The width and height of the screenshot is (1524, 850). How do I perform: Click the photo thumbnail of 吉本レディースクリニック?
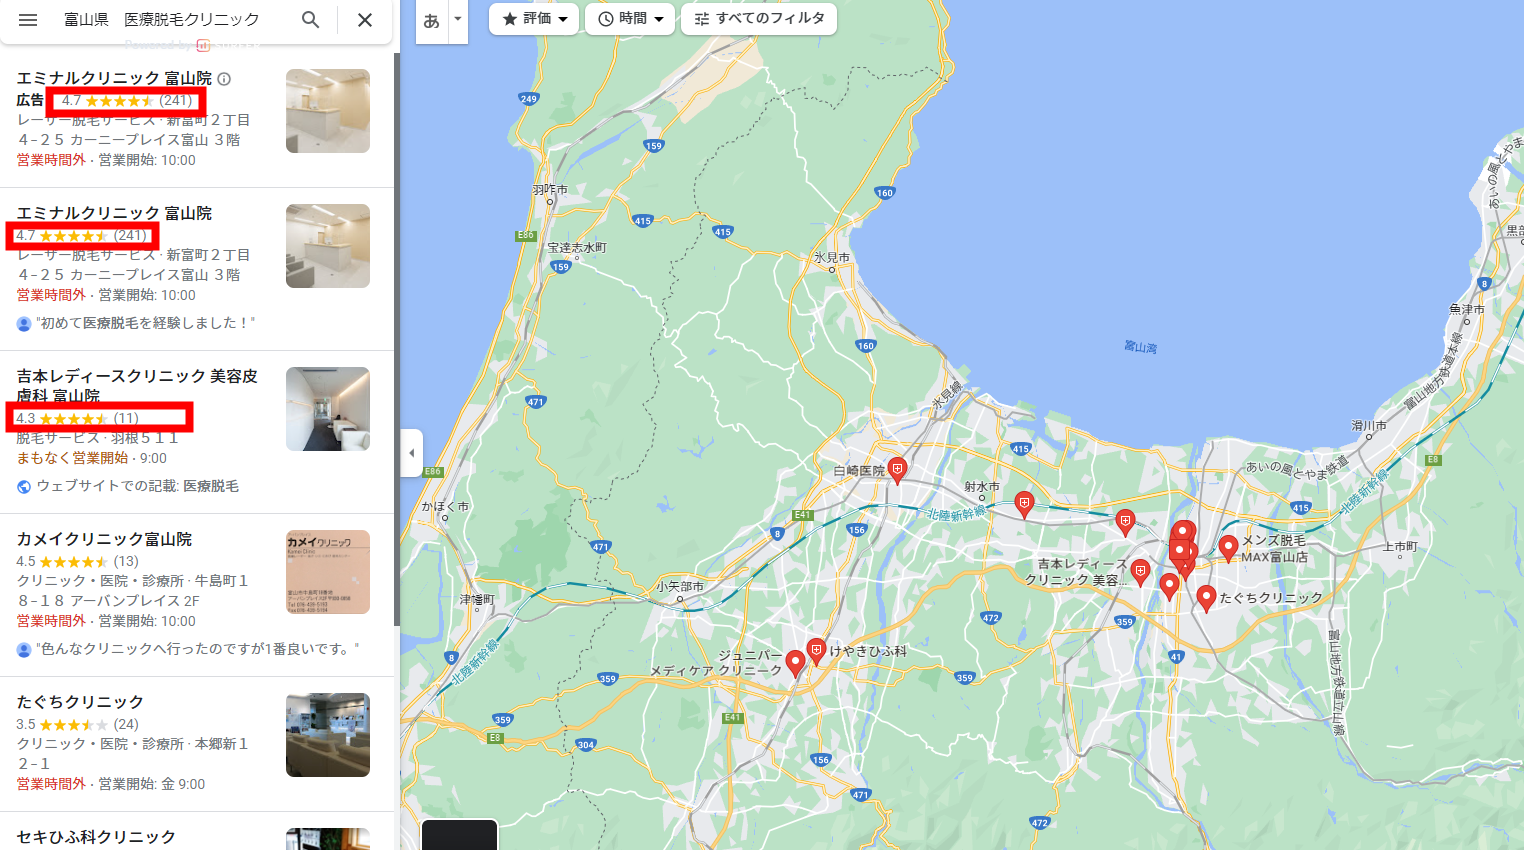pos(328,409)
